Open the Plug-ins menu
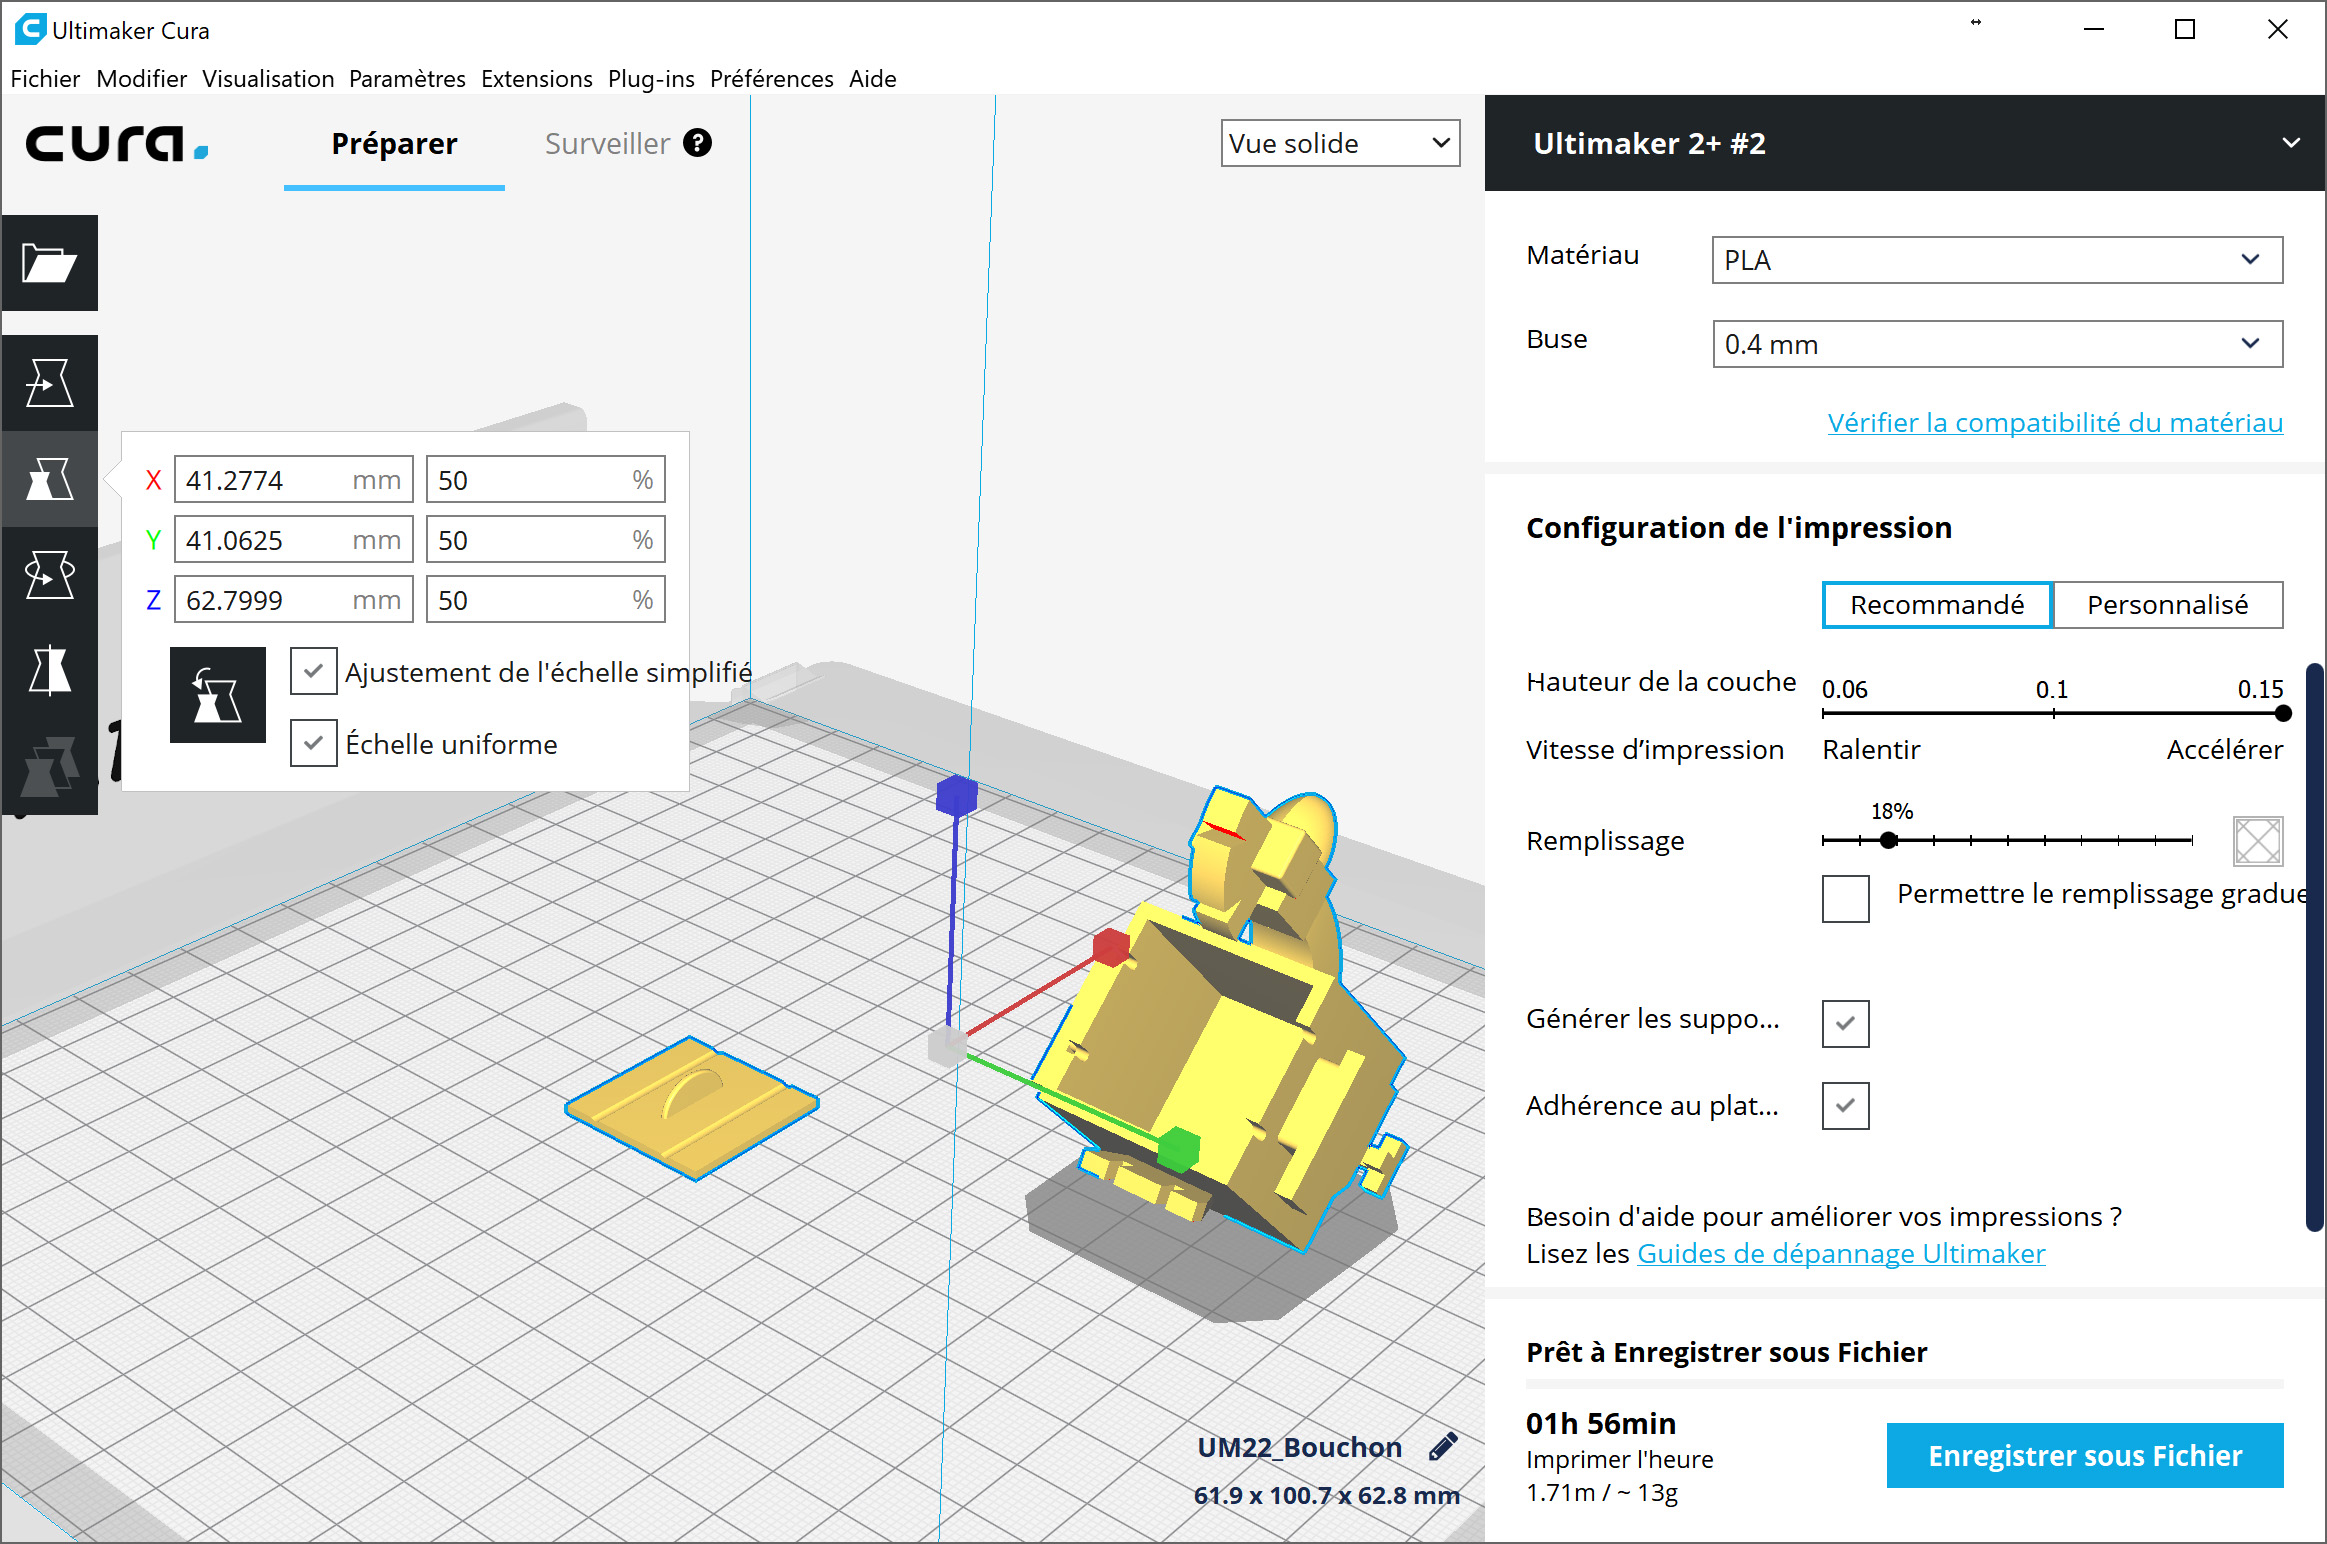This screenshot has width=2327, height=1544. [x=651, y=78]
